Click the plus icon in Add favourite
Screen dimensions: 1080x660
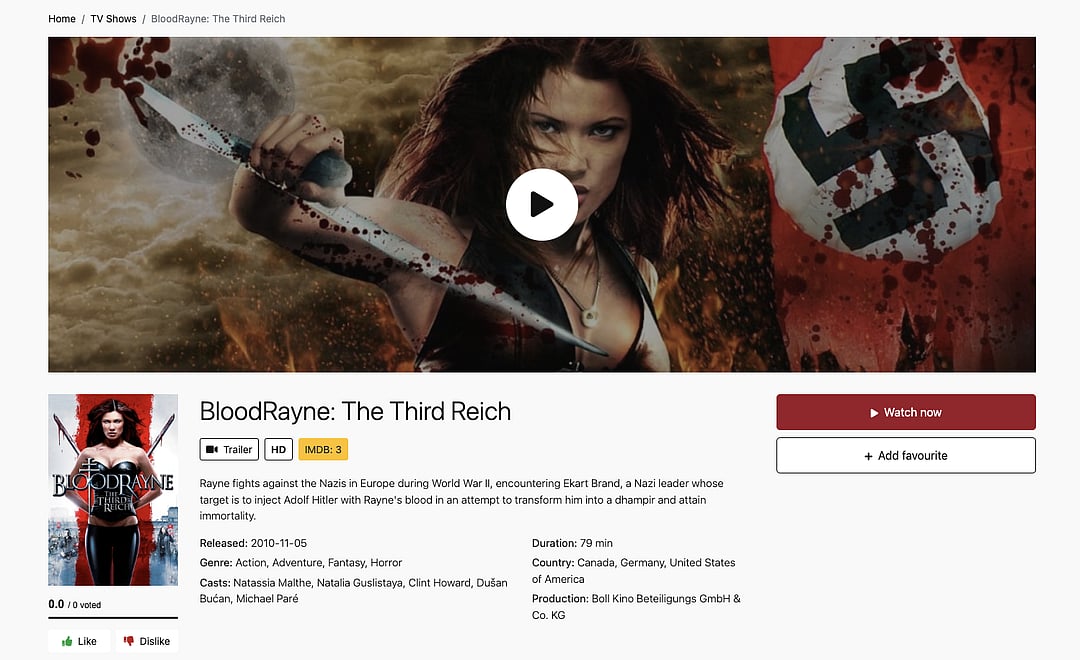(x=868, y=456)
